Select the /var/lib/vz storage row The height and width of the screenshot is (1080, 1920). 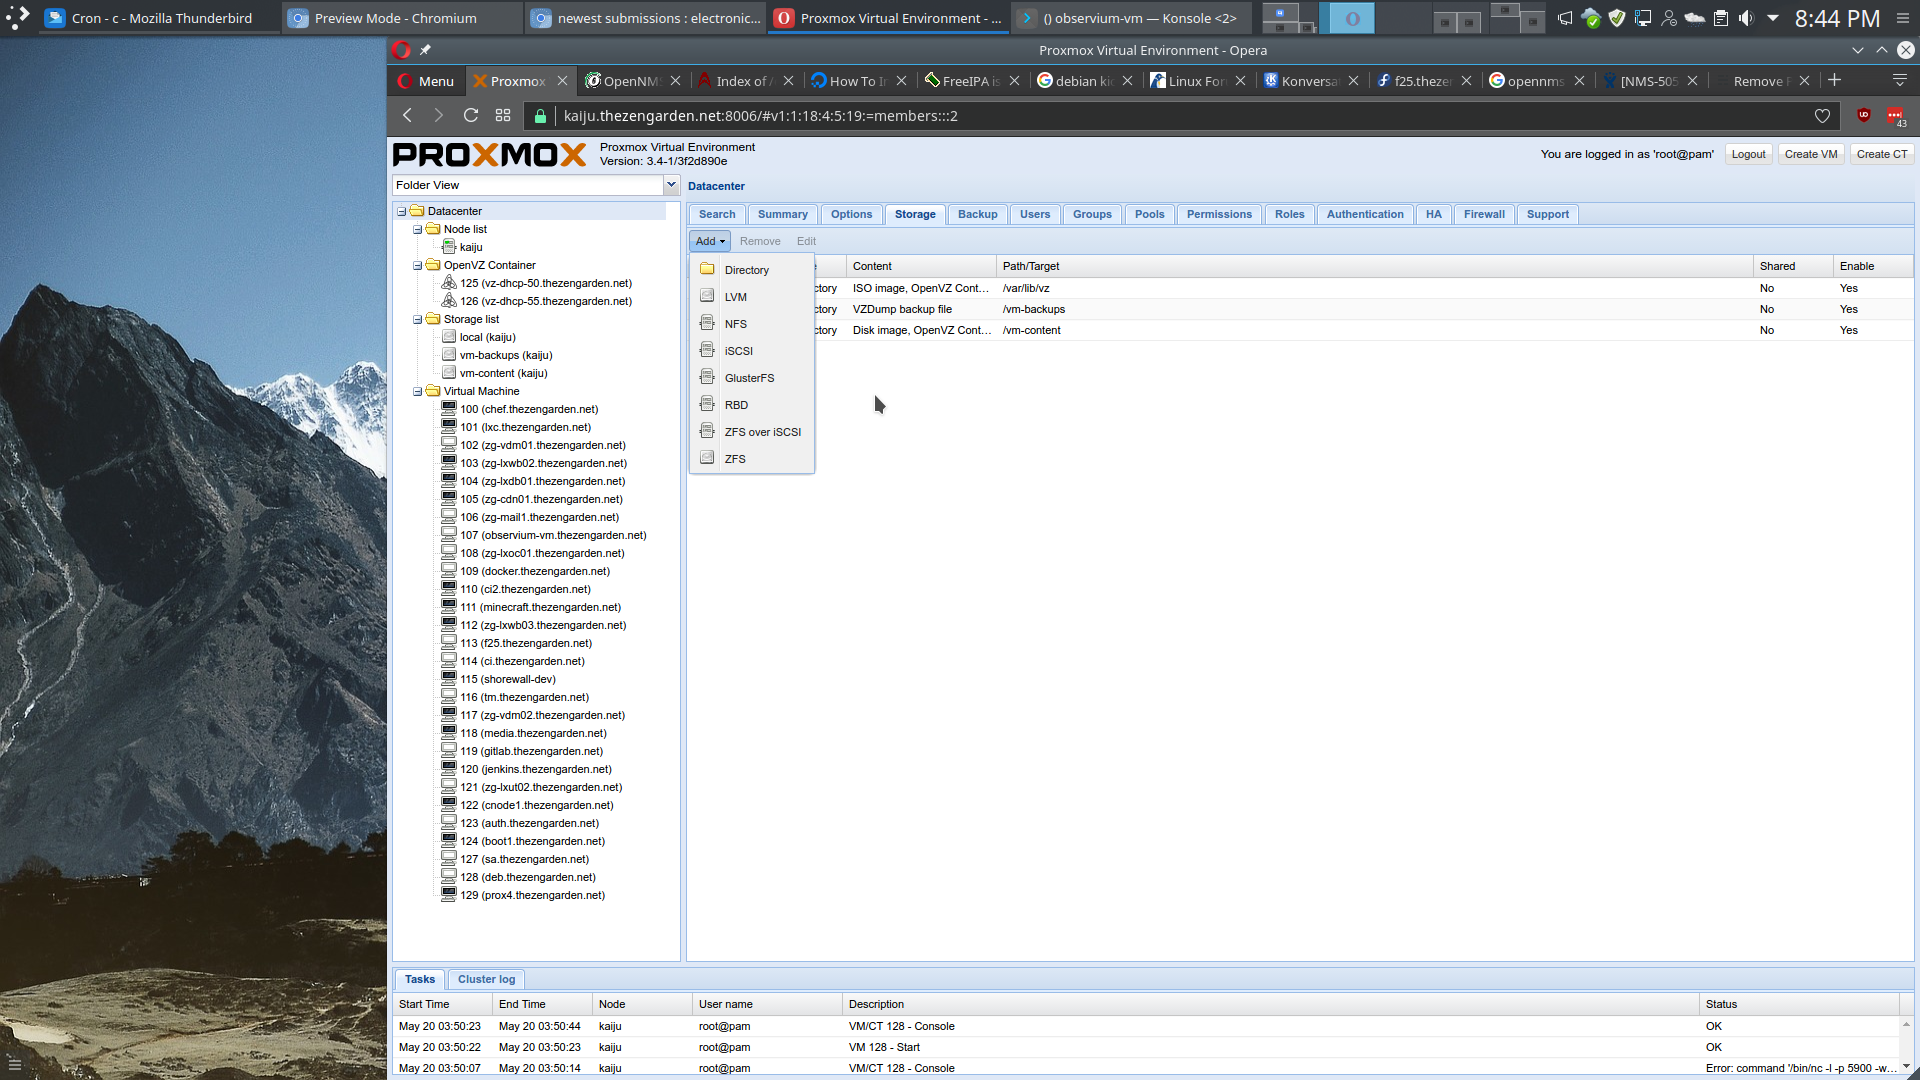(x=1300, y=288)
